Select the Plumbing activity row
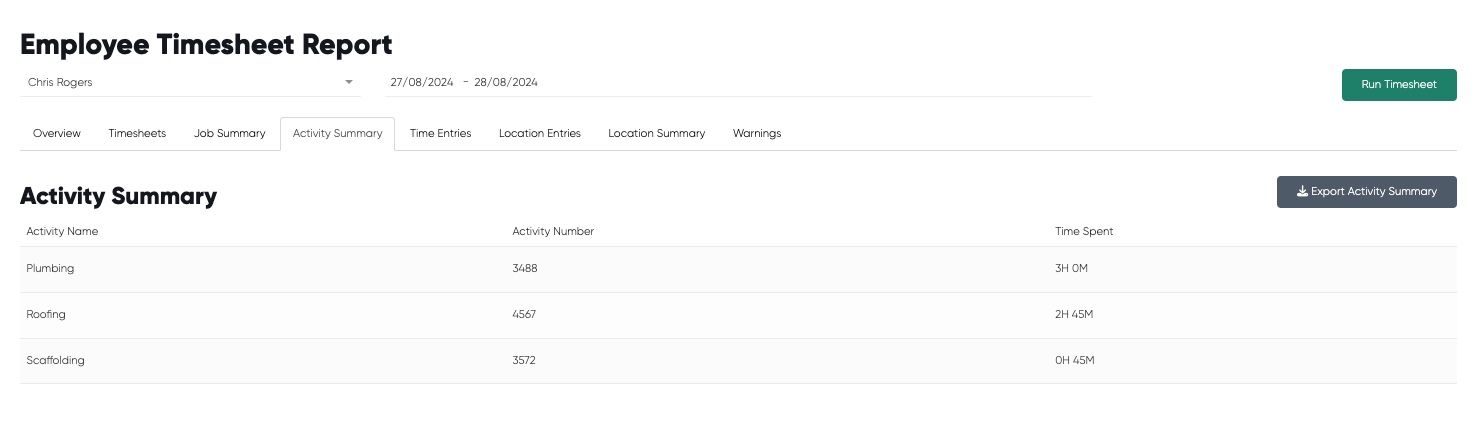Viewport: 1476px width, 425px height. pyautogui.click(x=738, y=269)
